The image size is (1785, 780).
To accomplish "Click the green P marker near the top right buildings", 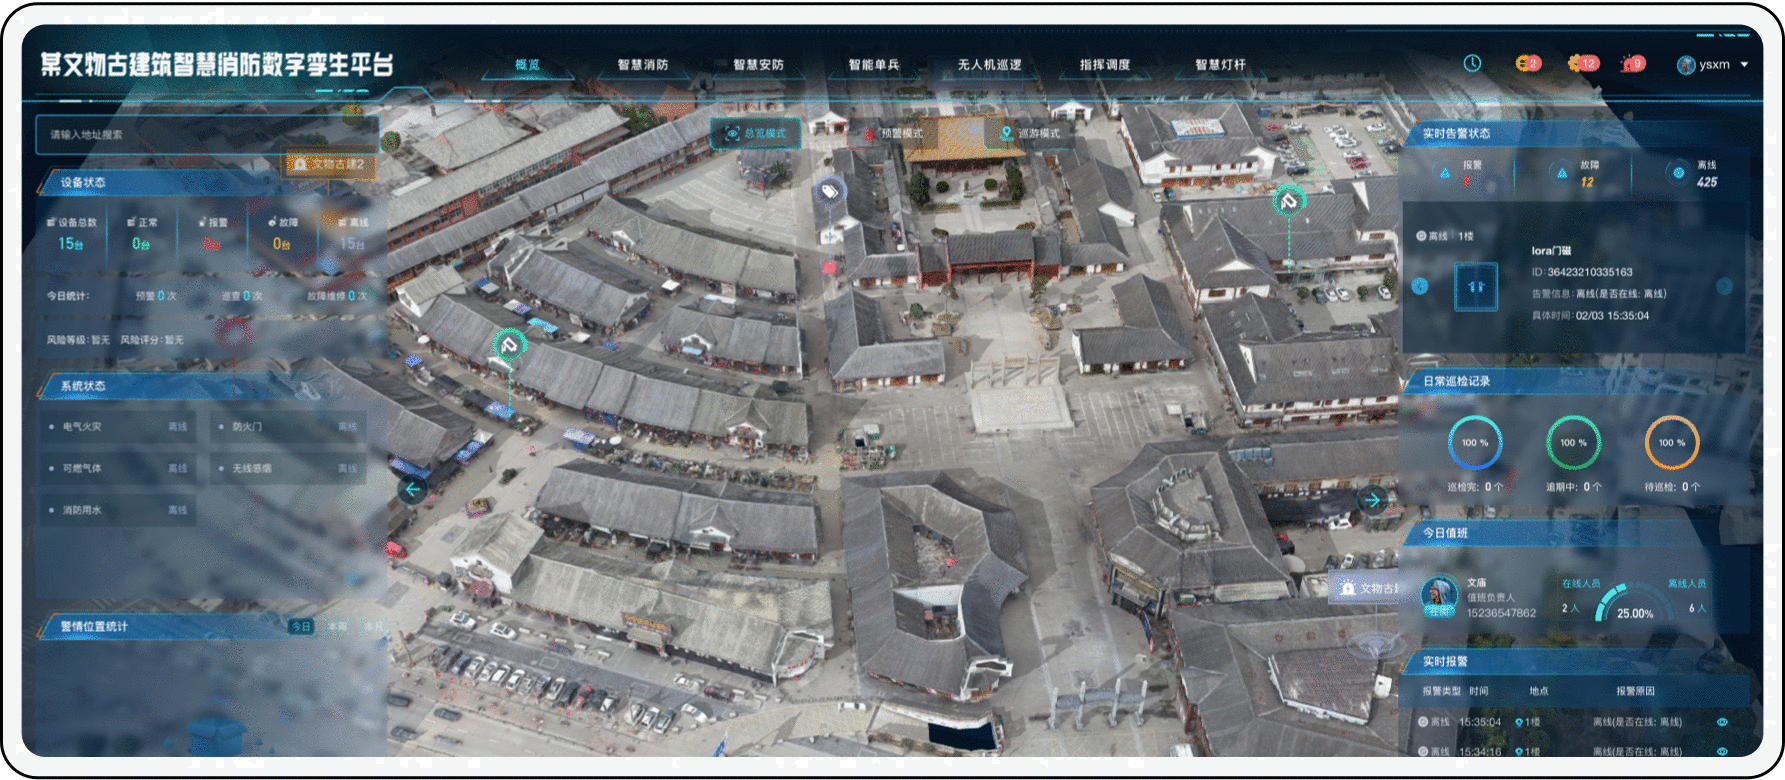I will coord(1289,201).
